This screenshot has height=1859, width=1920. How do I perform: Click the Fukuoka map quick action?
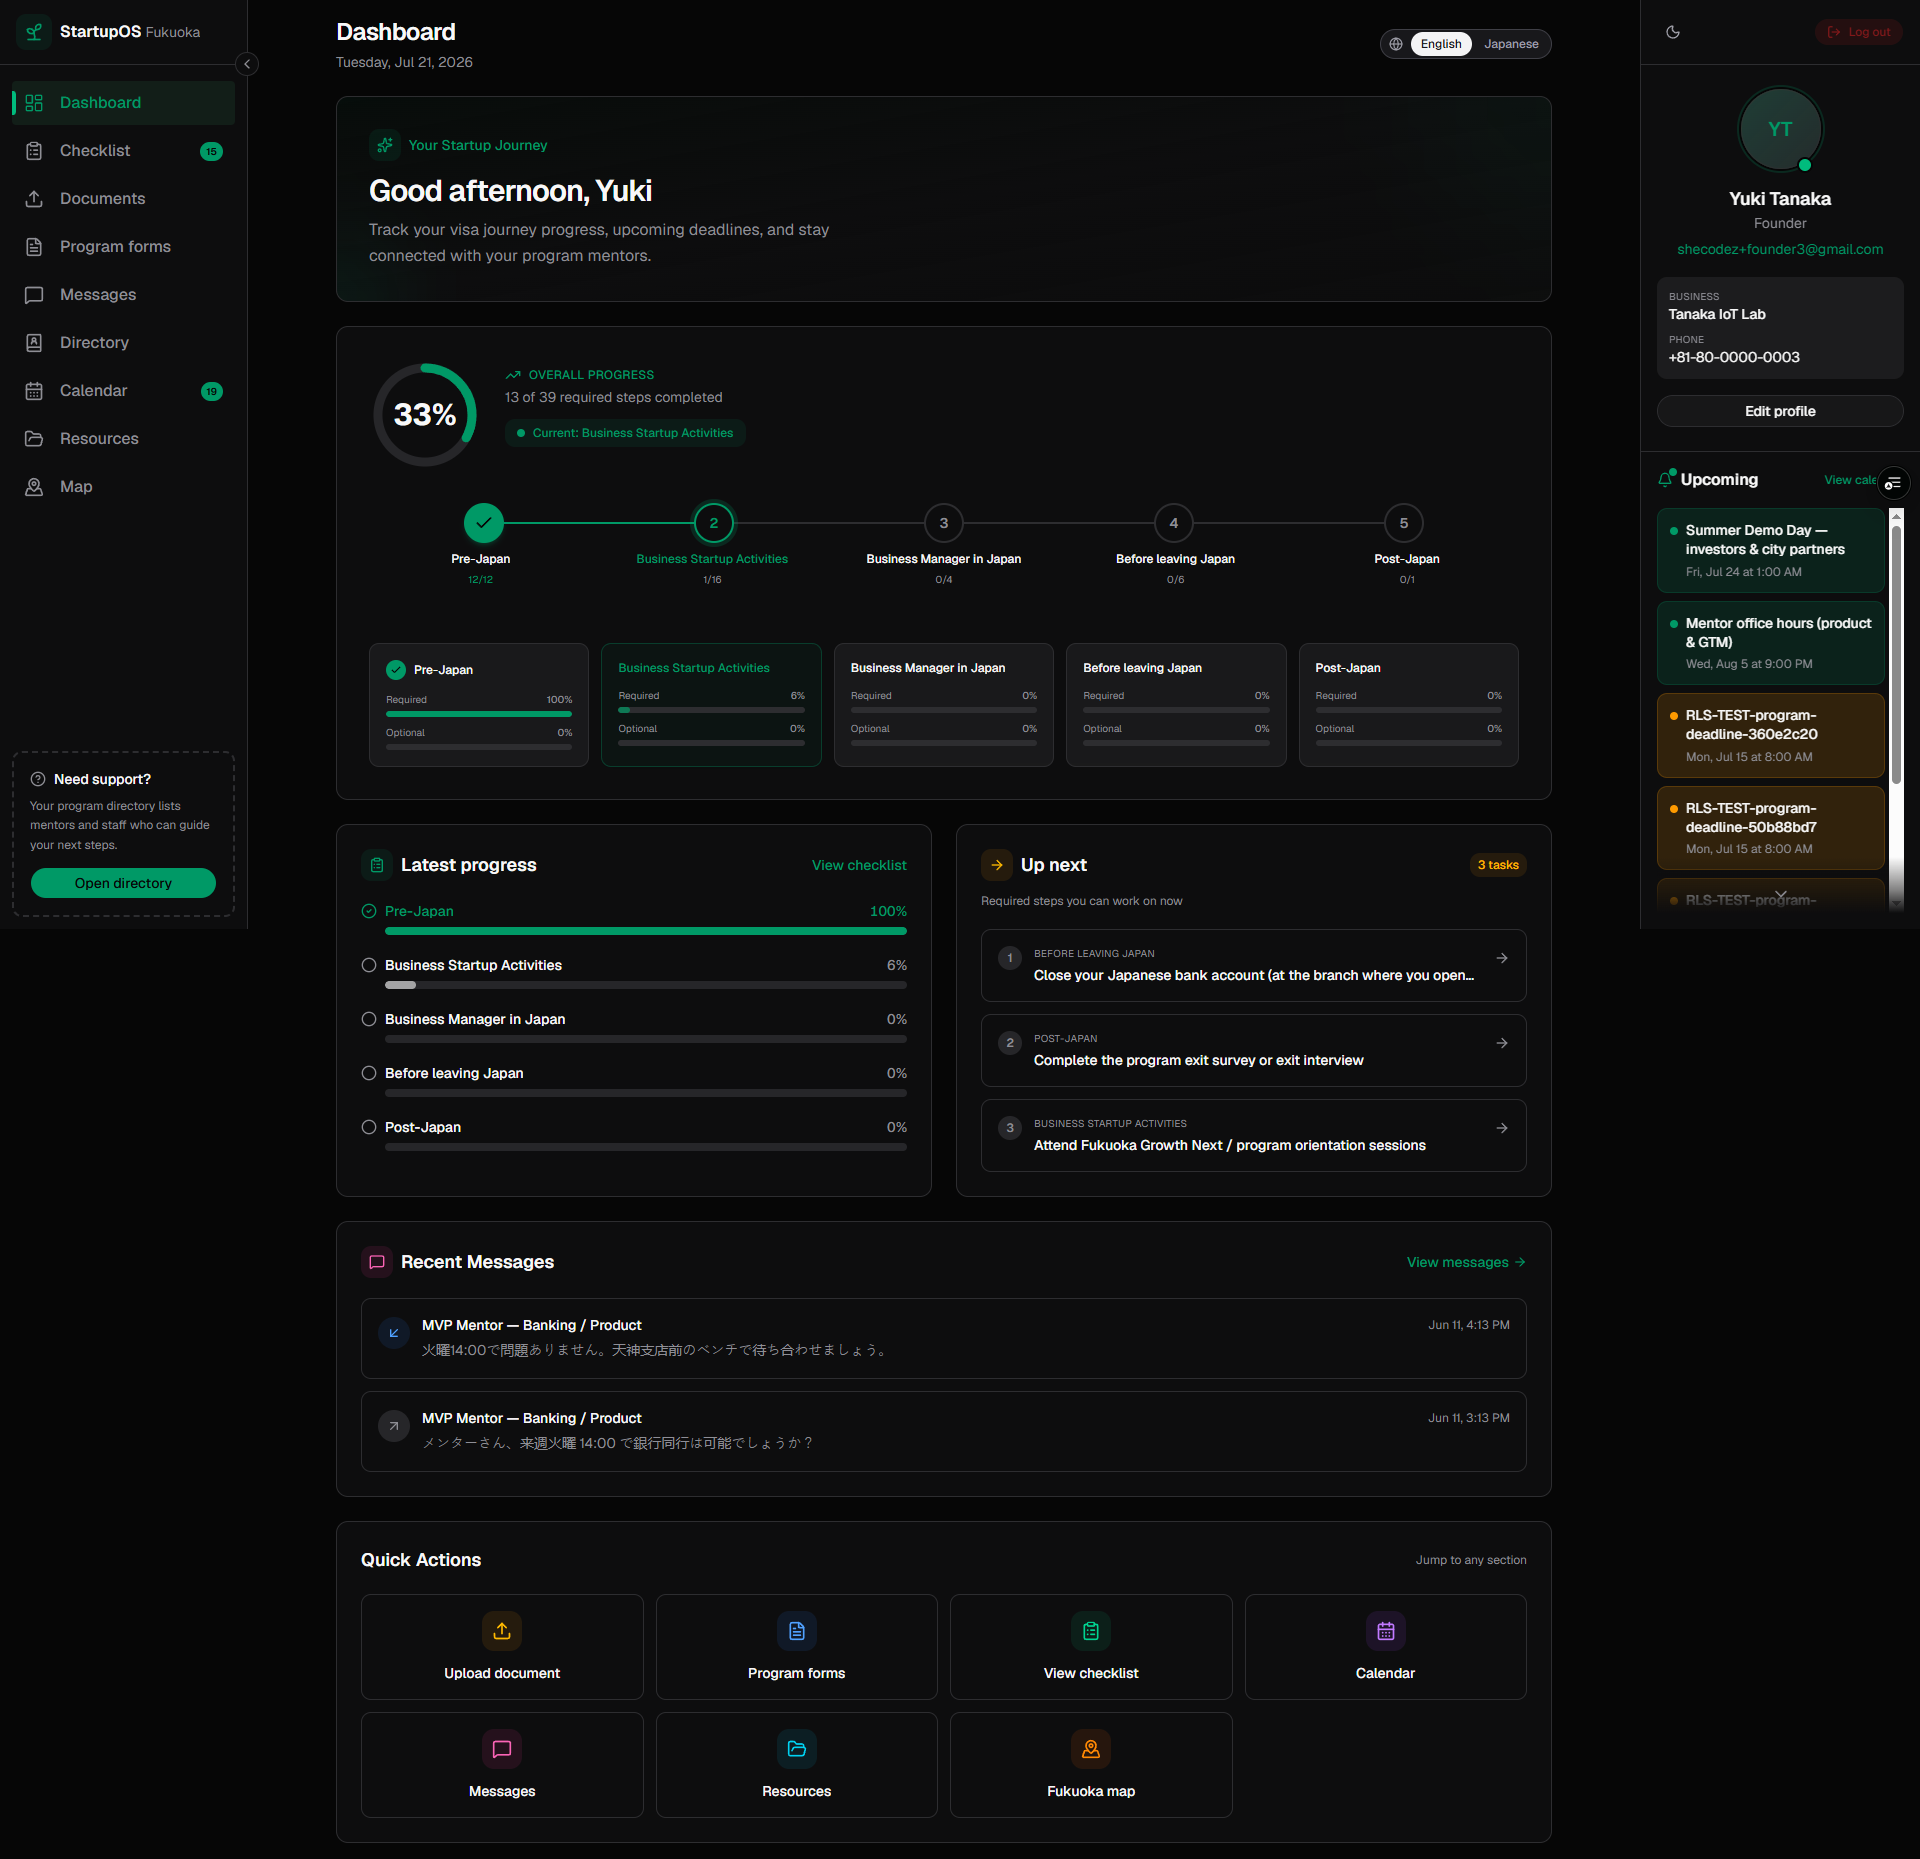1091,1765
